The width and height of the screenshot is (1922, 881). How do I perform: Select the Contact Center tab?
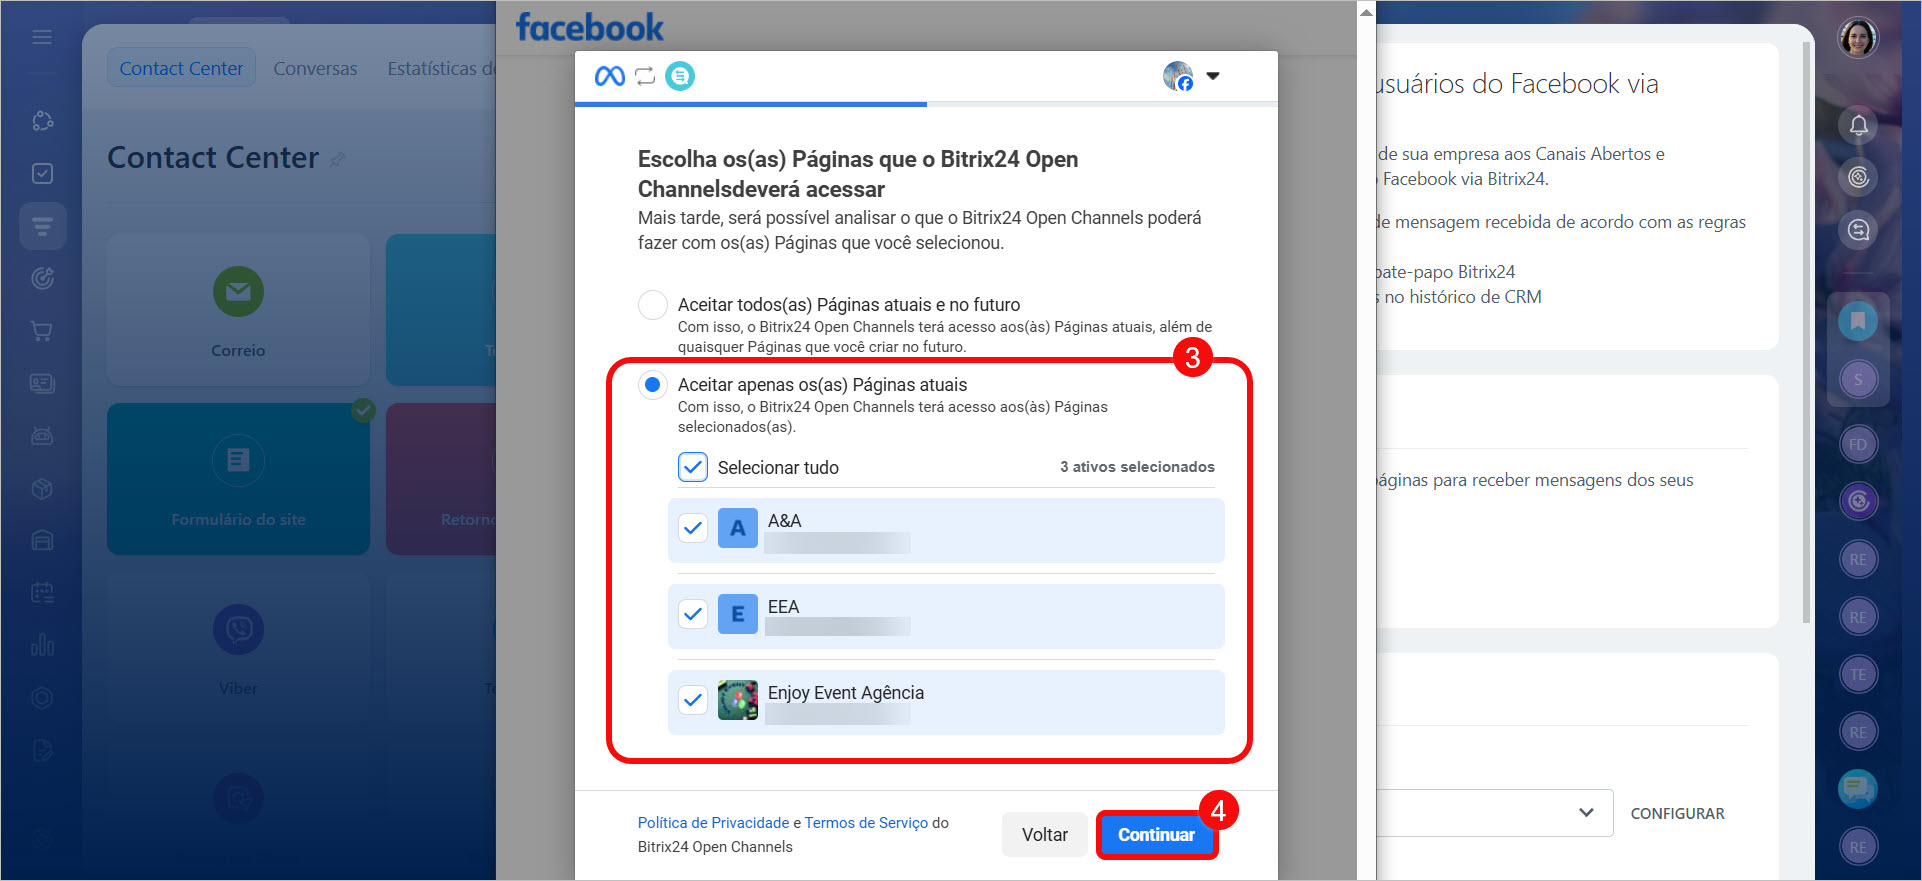(181, 68)
